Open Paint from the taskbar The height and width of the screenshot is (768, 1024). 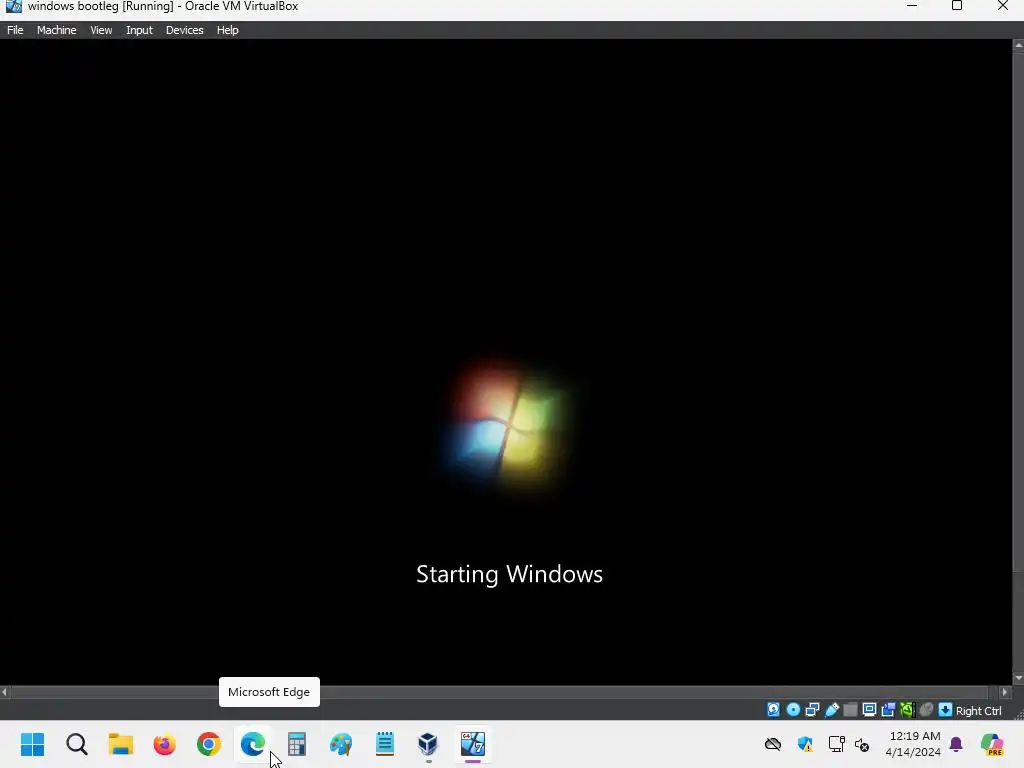(341, 744)
